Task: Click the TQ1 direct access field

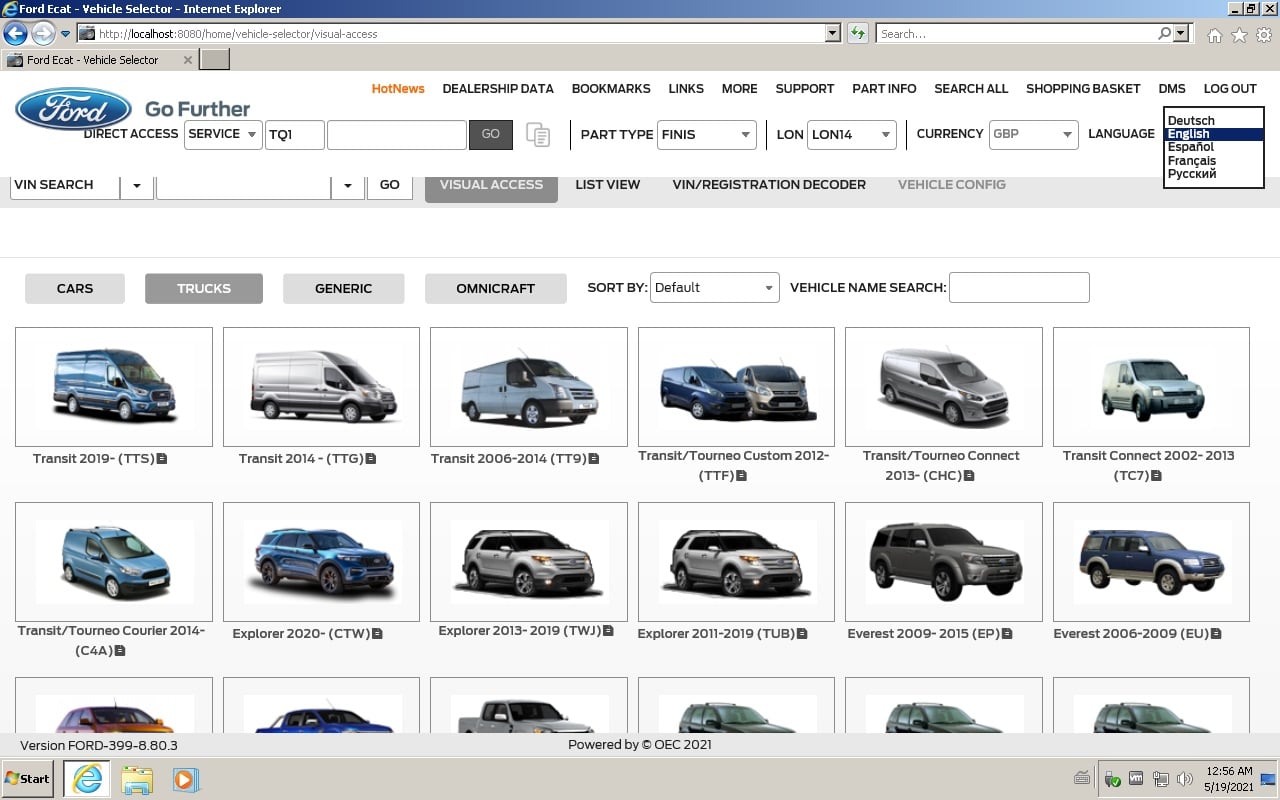Action: (x=295, y=134)
